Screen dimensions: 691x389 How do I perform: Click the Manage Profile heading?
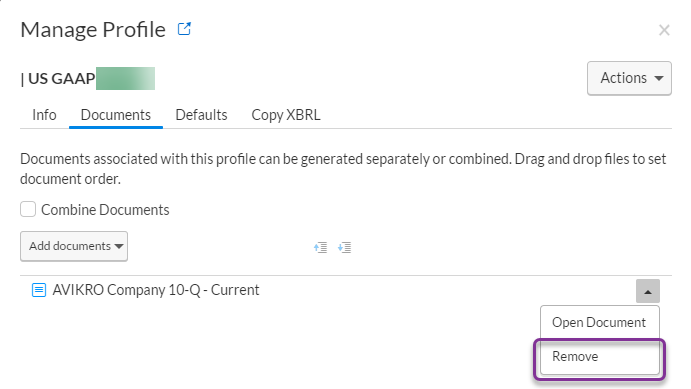(93, 30)
